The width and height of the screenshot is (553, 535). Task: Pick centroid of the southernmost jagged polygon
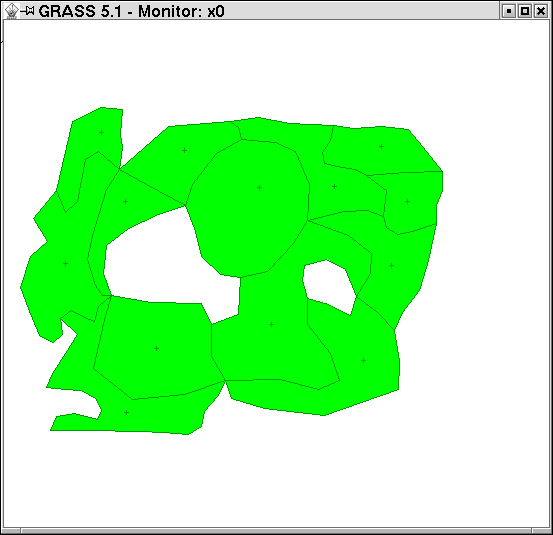tap(126, 412)
